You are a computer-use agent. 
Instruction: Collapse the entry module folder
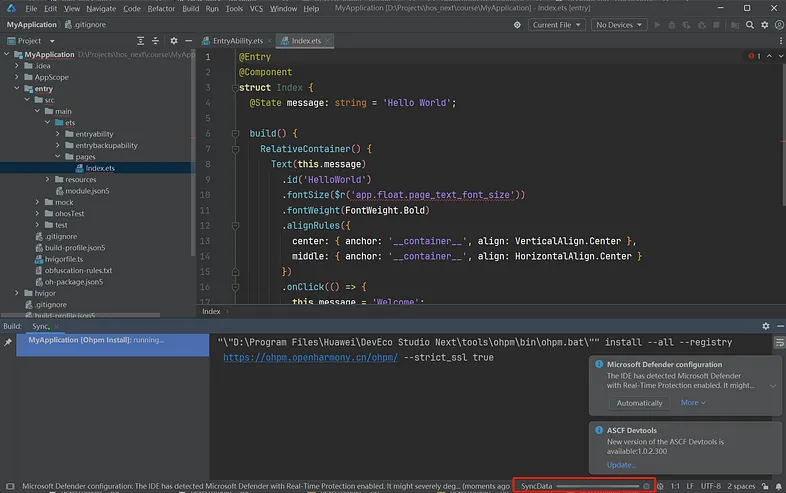[x=17, y=88]
